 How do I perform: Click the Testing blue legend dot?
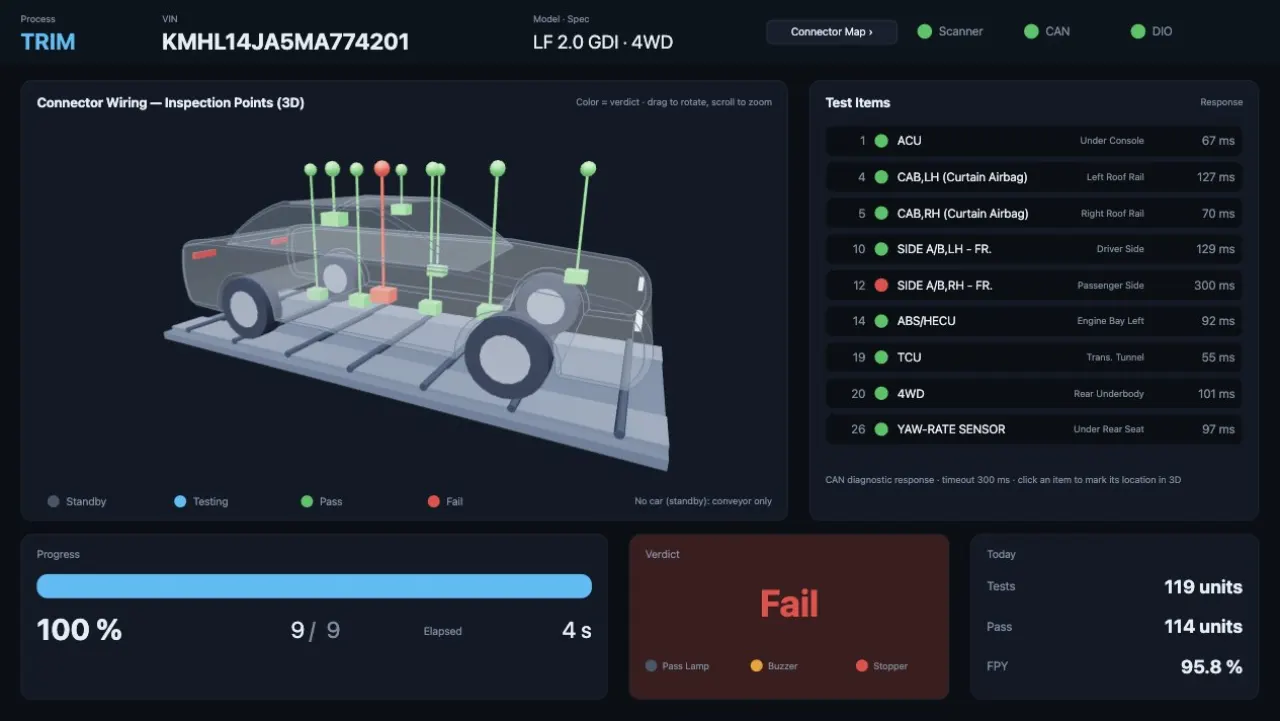(180, 501)
